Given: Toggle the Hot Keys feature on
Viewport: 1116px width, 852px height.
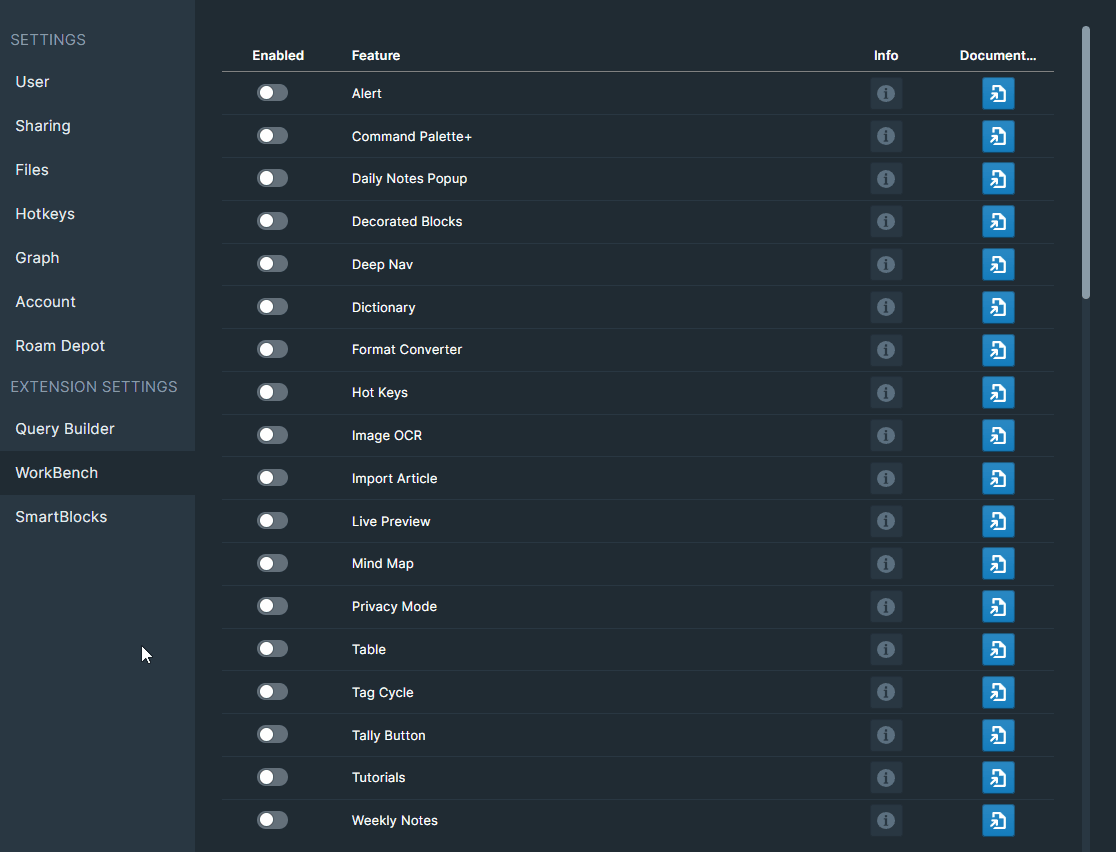Looking at the screenshot, I should coord(272,392).
